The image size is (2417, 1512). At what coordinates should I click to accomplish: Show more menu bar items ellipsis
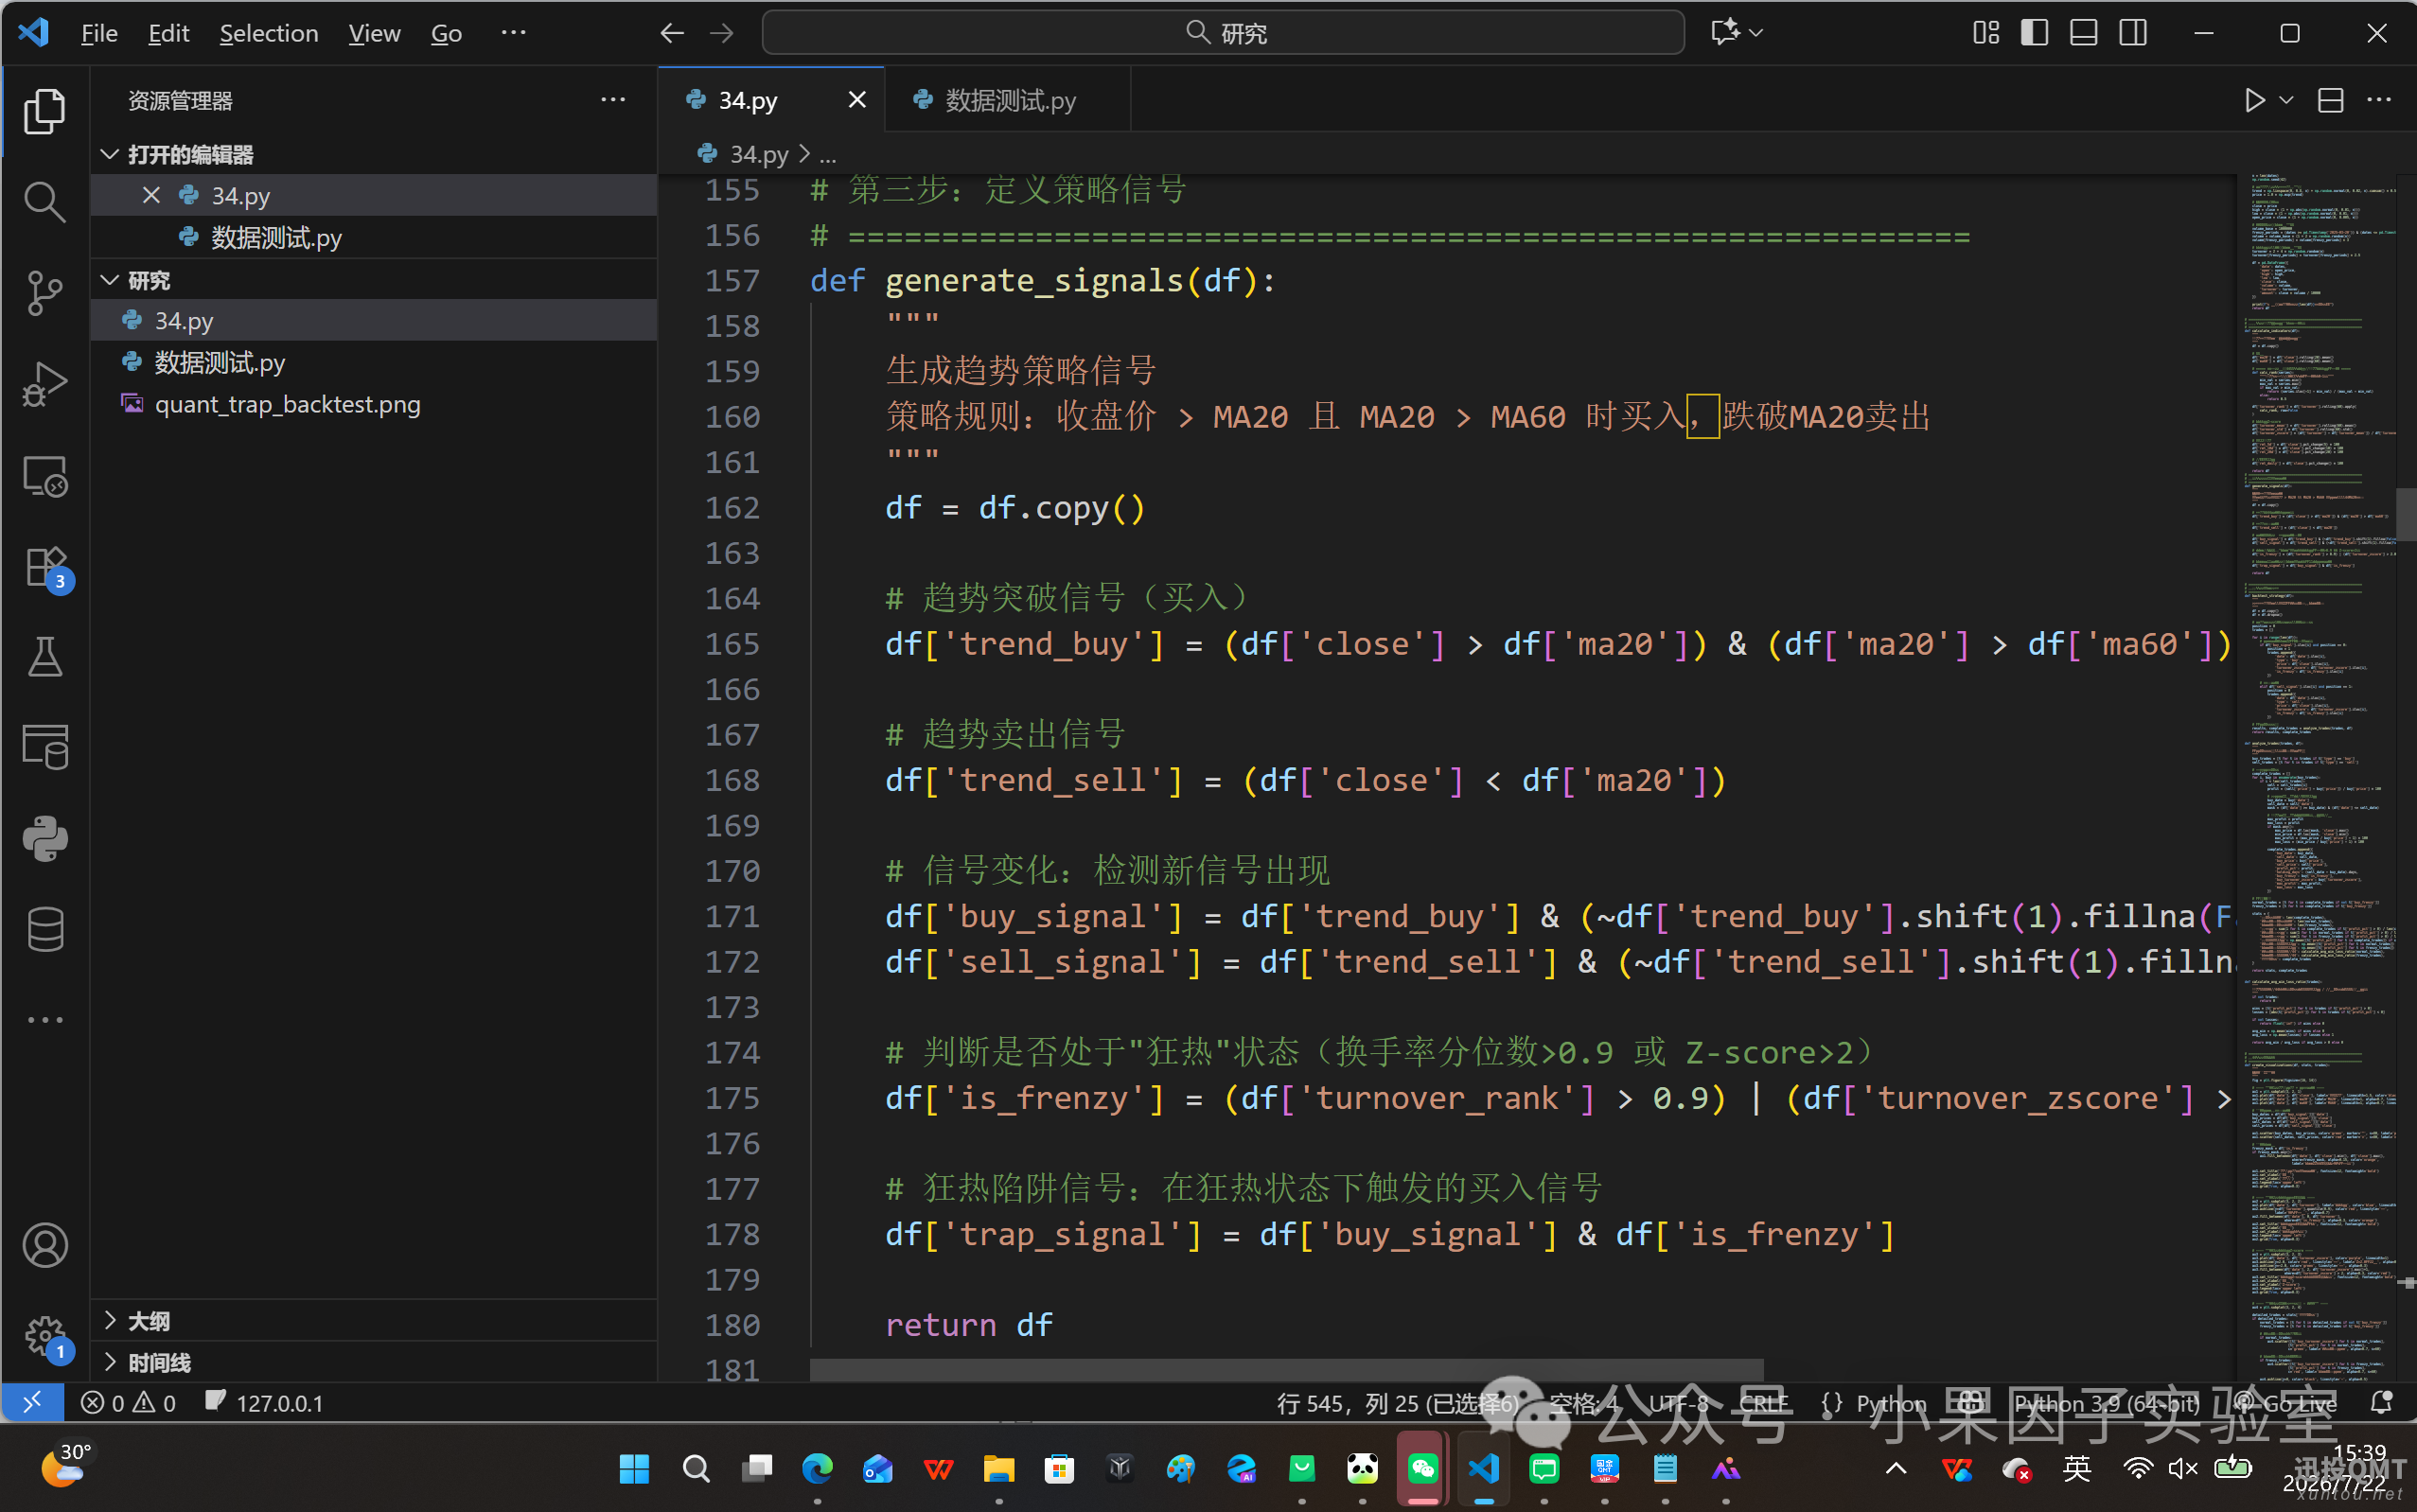(x=513, y=33)
